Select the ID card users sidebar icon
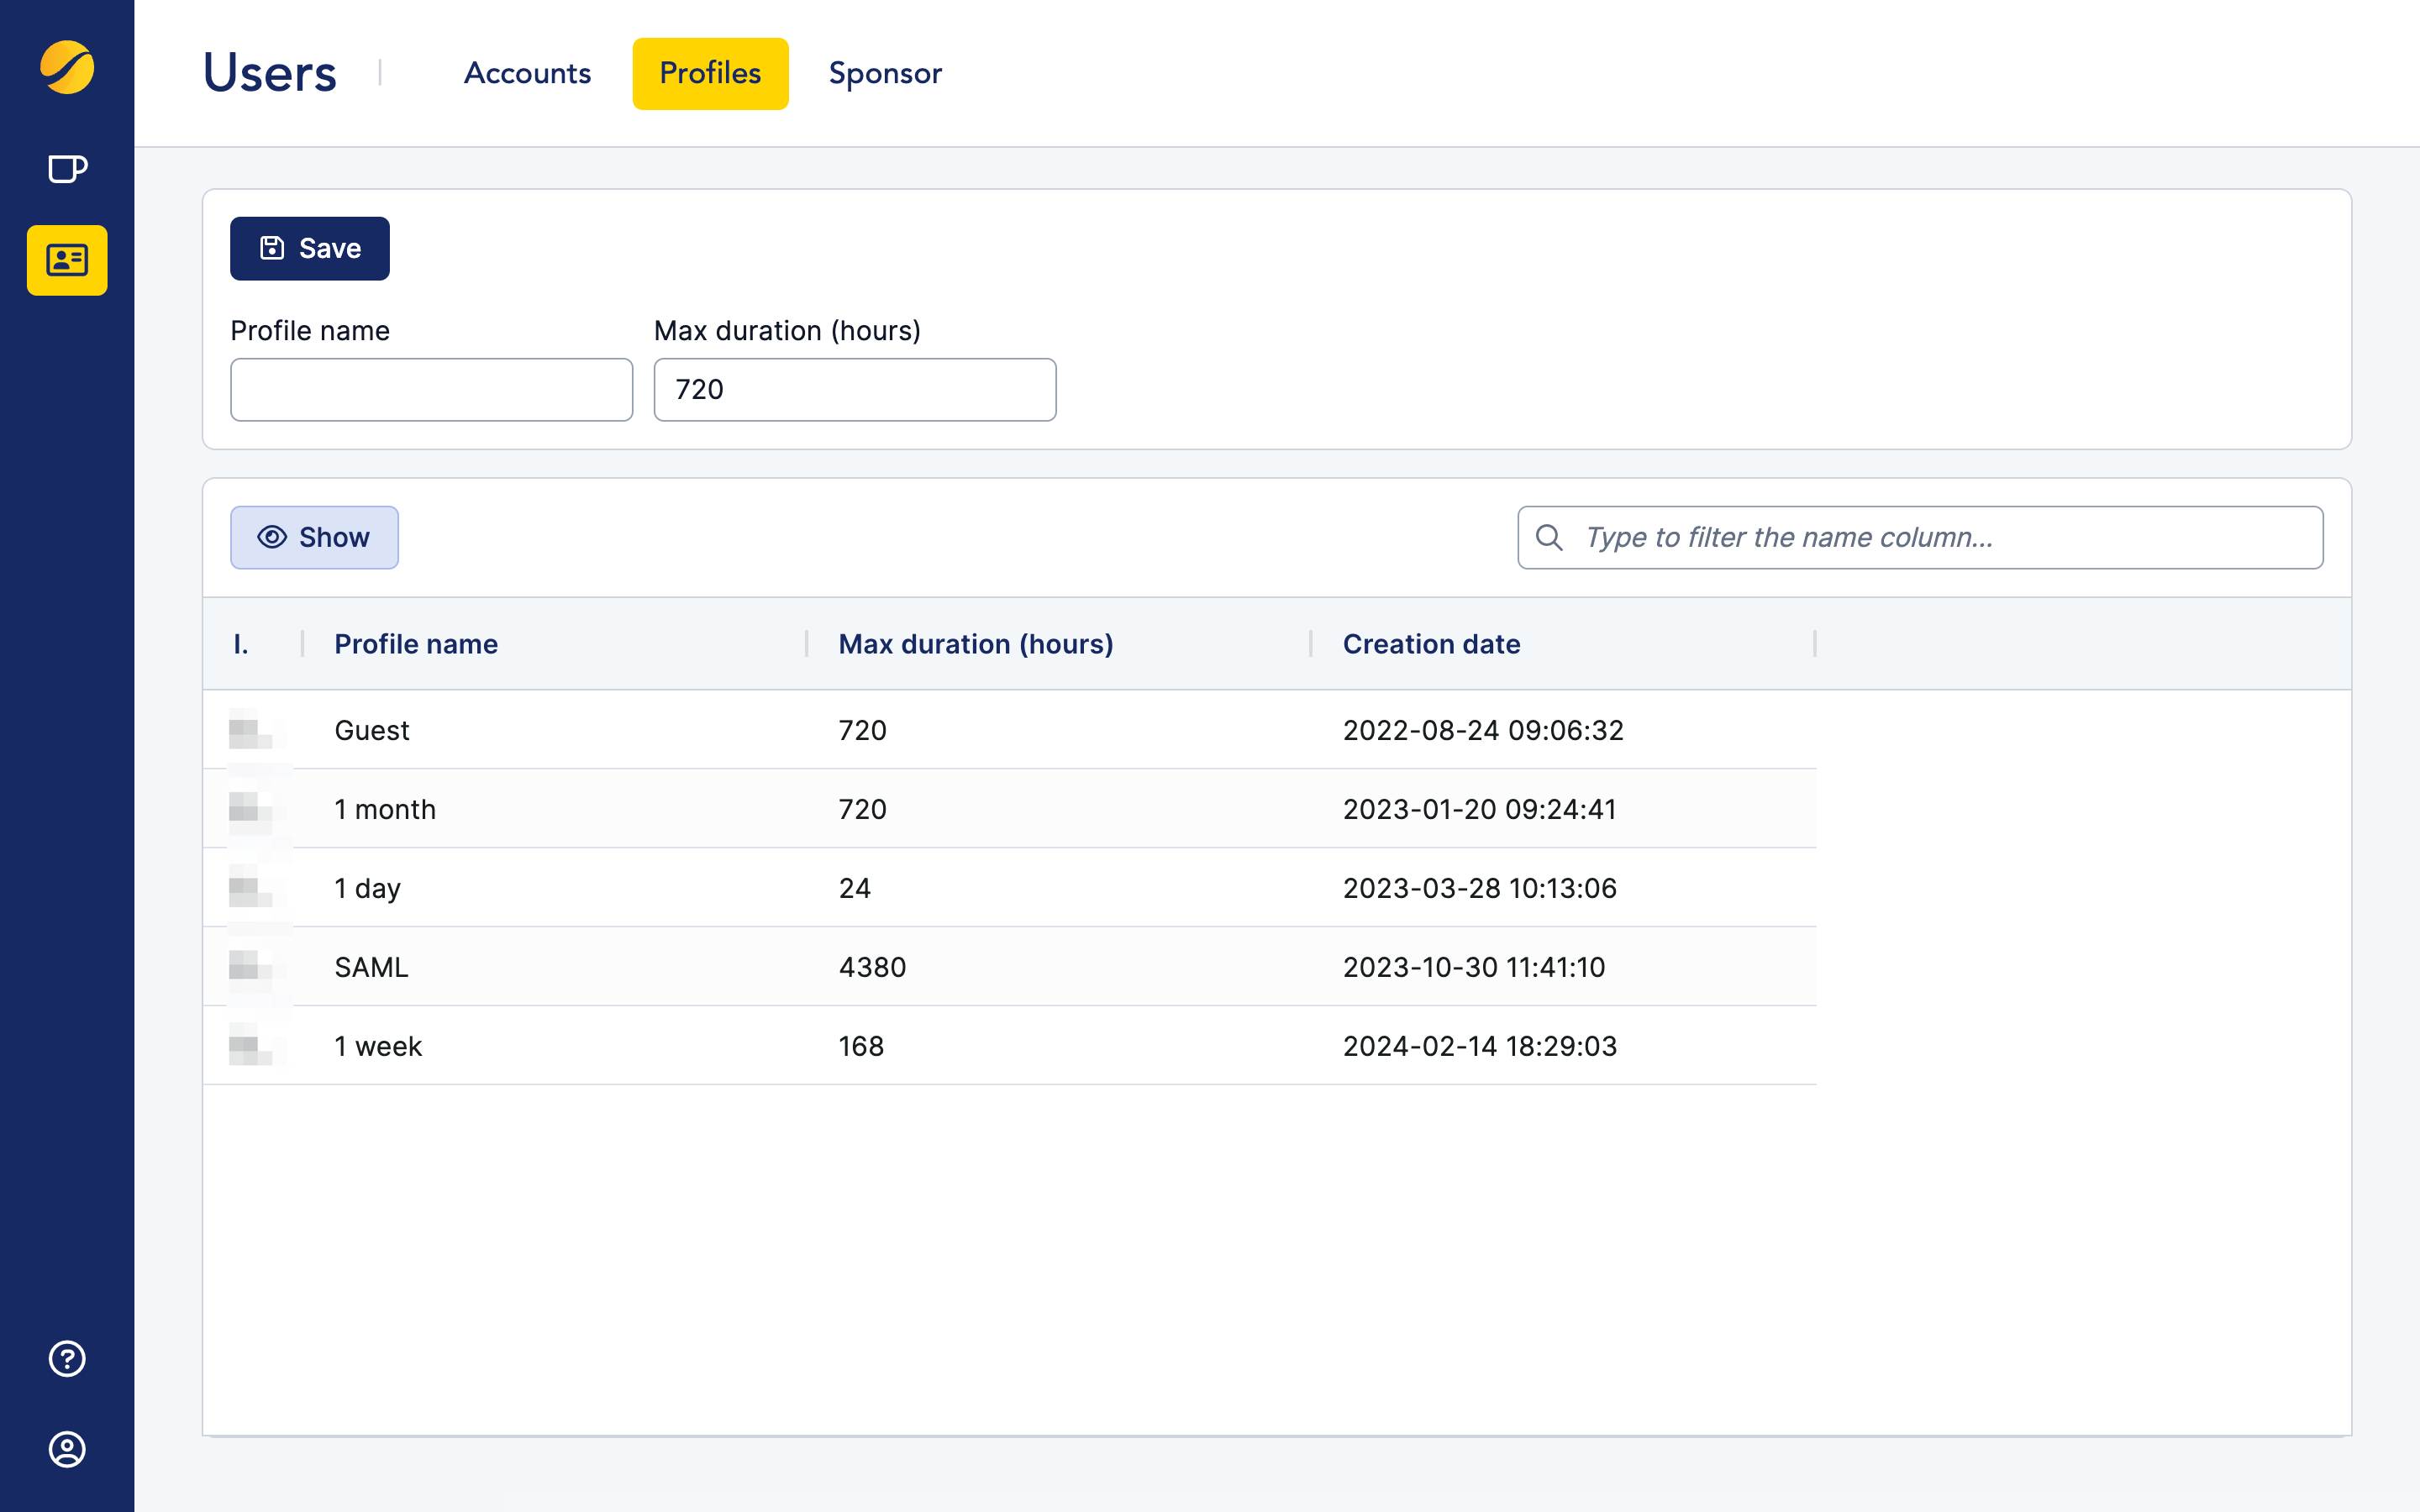The width and height of the screenshot is (2420, 1512). (67, 260)
